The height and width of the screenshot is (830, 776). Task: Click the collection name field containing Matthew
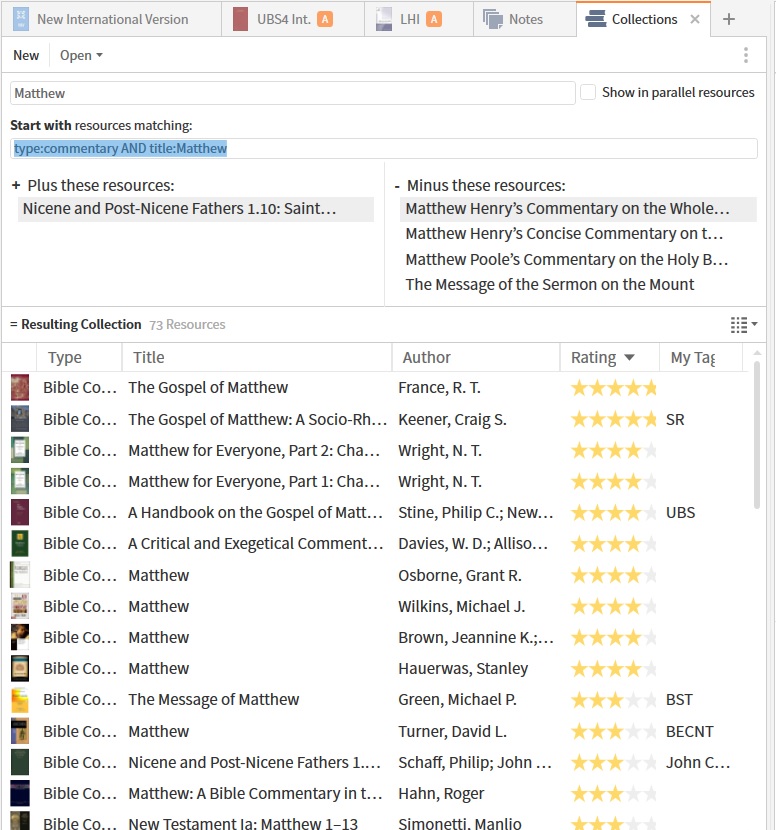(x=292, y=93)
